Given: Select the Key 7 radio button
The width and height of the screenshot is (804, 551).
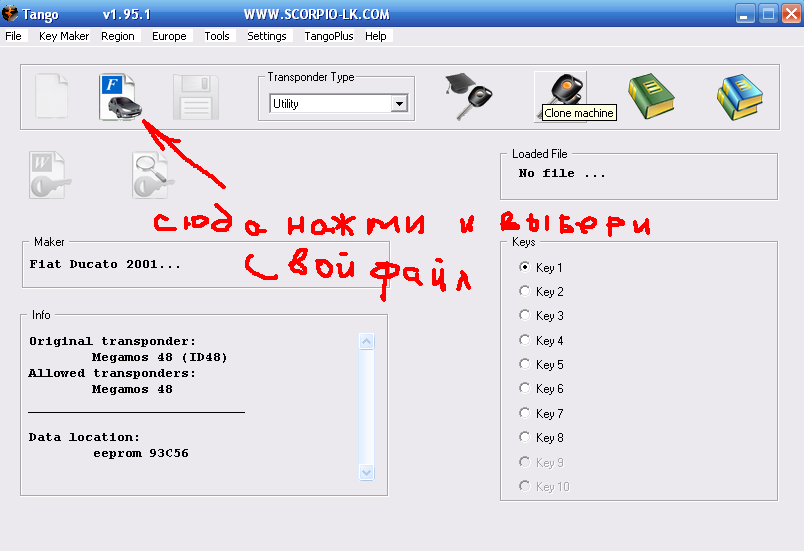Looking at the screenshot, I should (x=524, y=413).
